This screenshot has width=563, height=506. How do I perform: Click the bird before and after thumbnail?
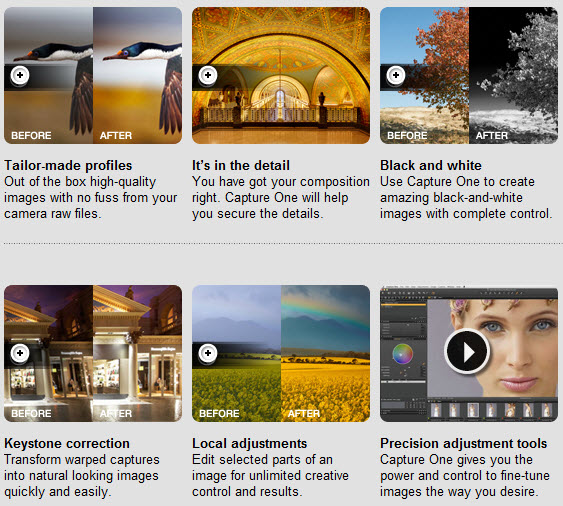[x=93, y=75]
